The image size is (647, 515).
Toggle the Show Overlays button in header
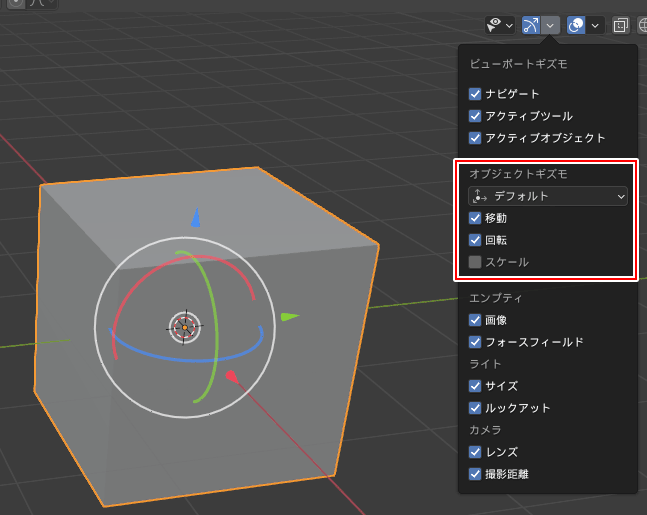point(577,24)
